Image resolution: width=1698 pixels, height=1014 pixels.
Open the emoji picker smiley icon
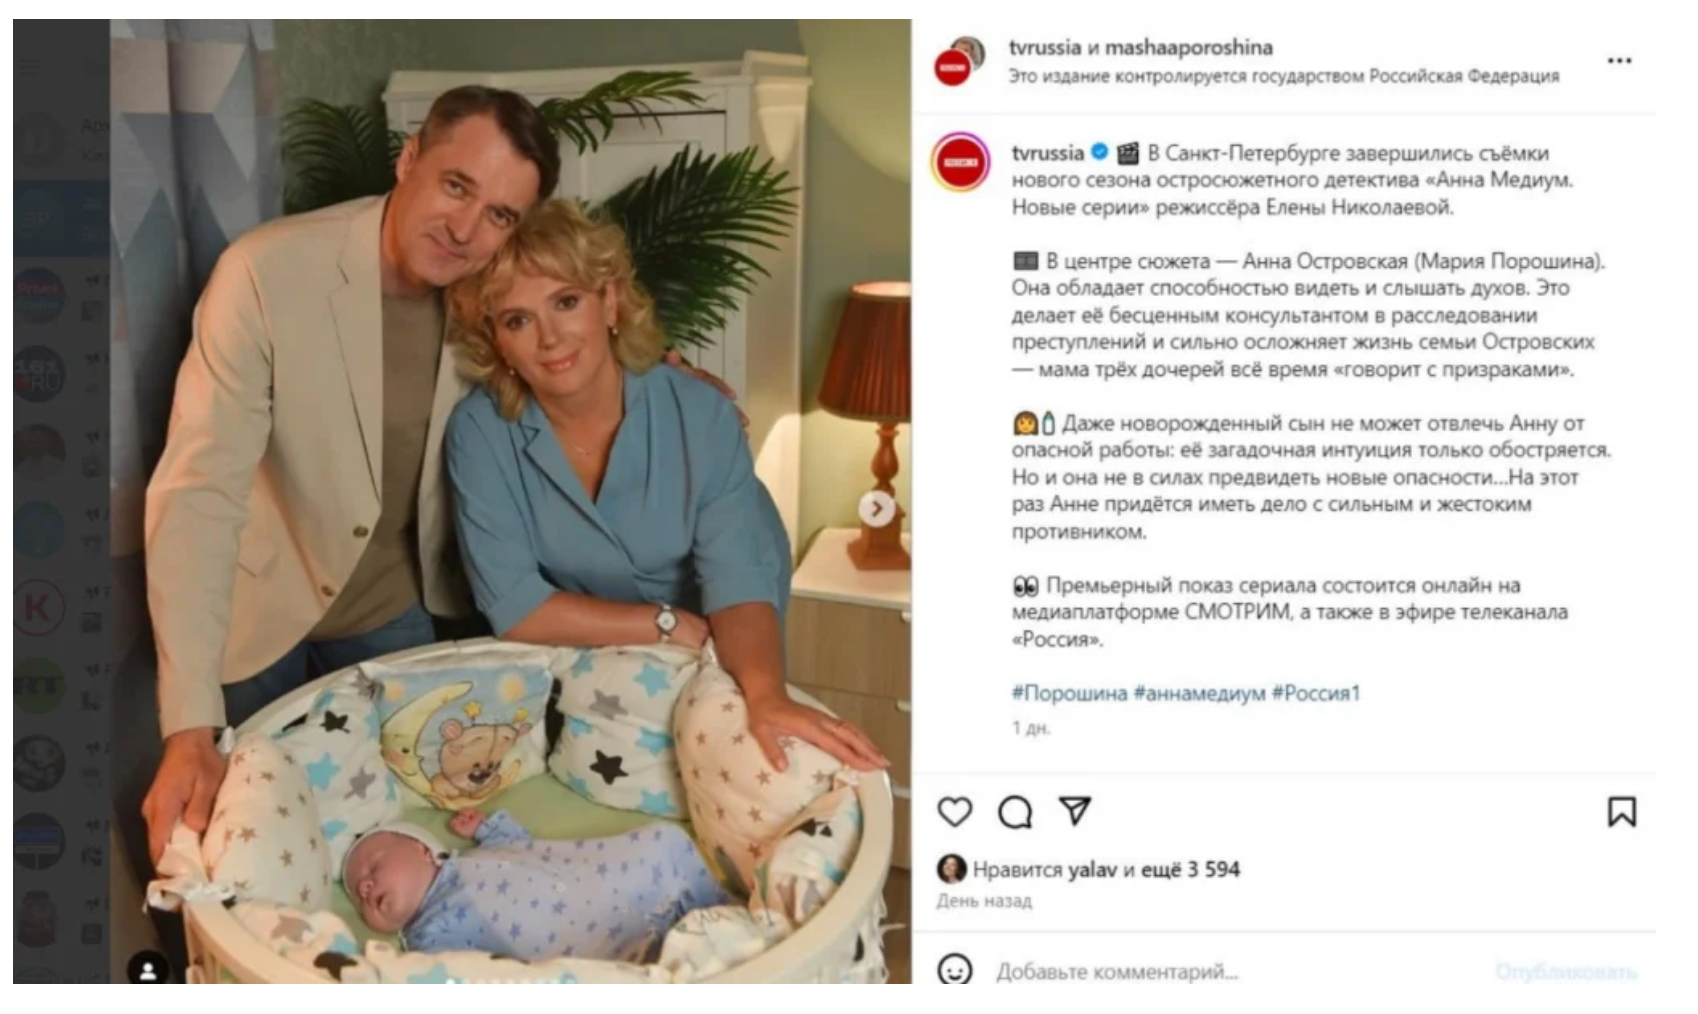(x=954, y=969)
